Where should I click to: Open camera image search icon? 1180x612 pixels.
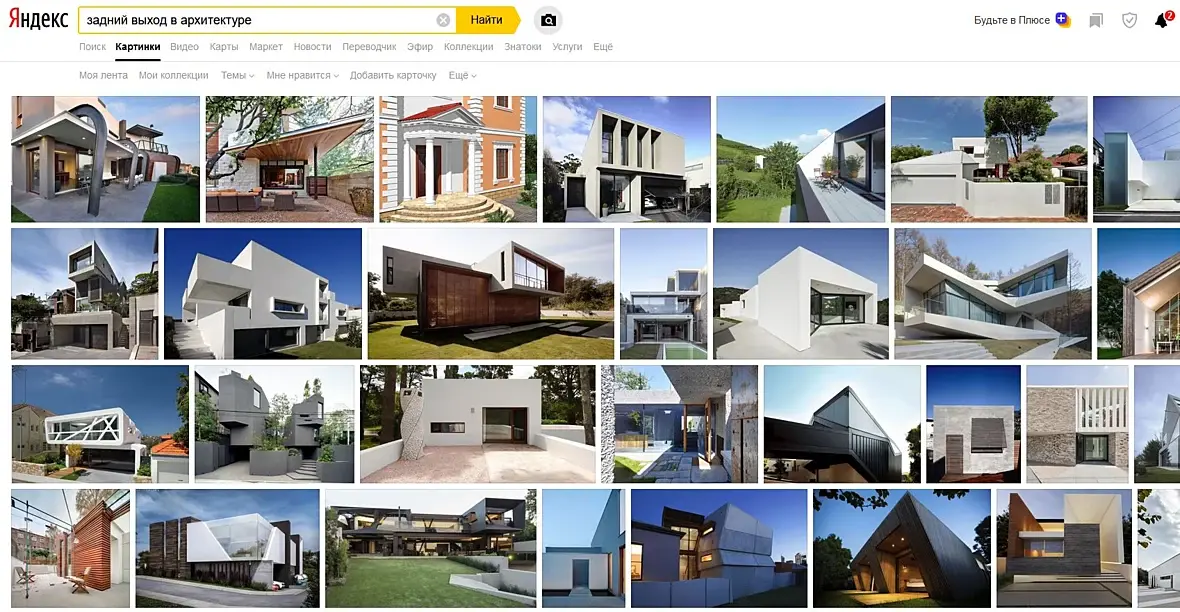coord(549,20)
